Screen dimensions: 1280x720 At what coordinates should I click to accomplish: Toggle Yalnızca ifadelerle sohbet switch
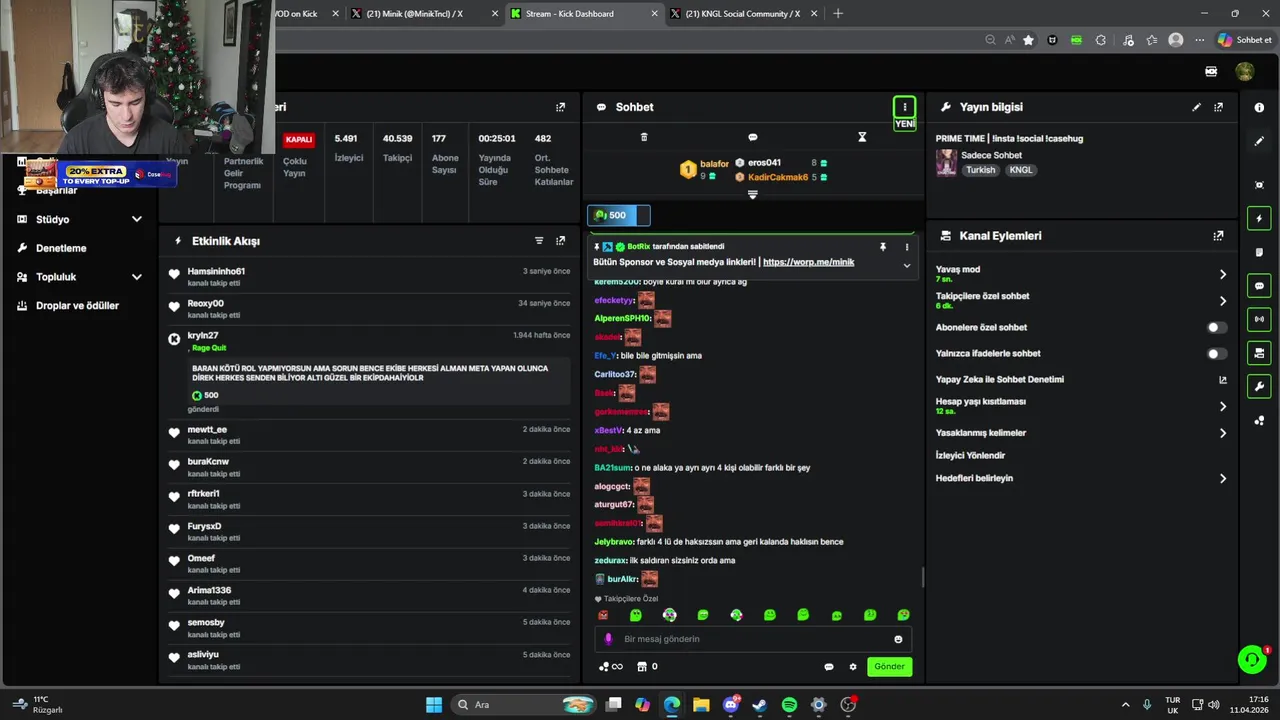coord(1216,354)
